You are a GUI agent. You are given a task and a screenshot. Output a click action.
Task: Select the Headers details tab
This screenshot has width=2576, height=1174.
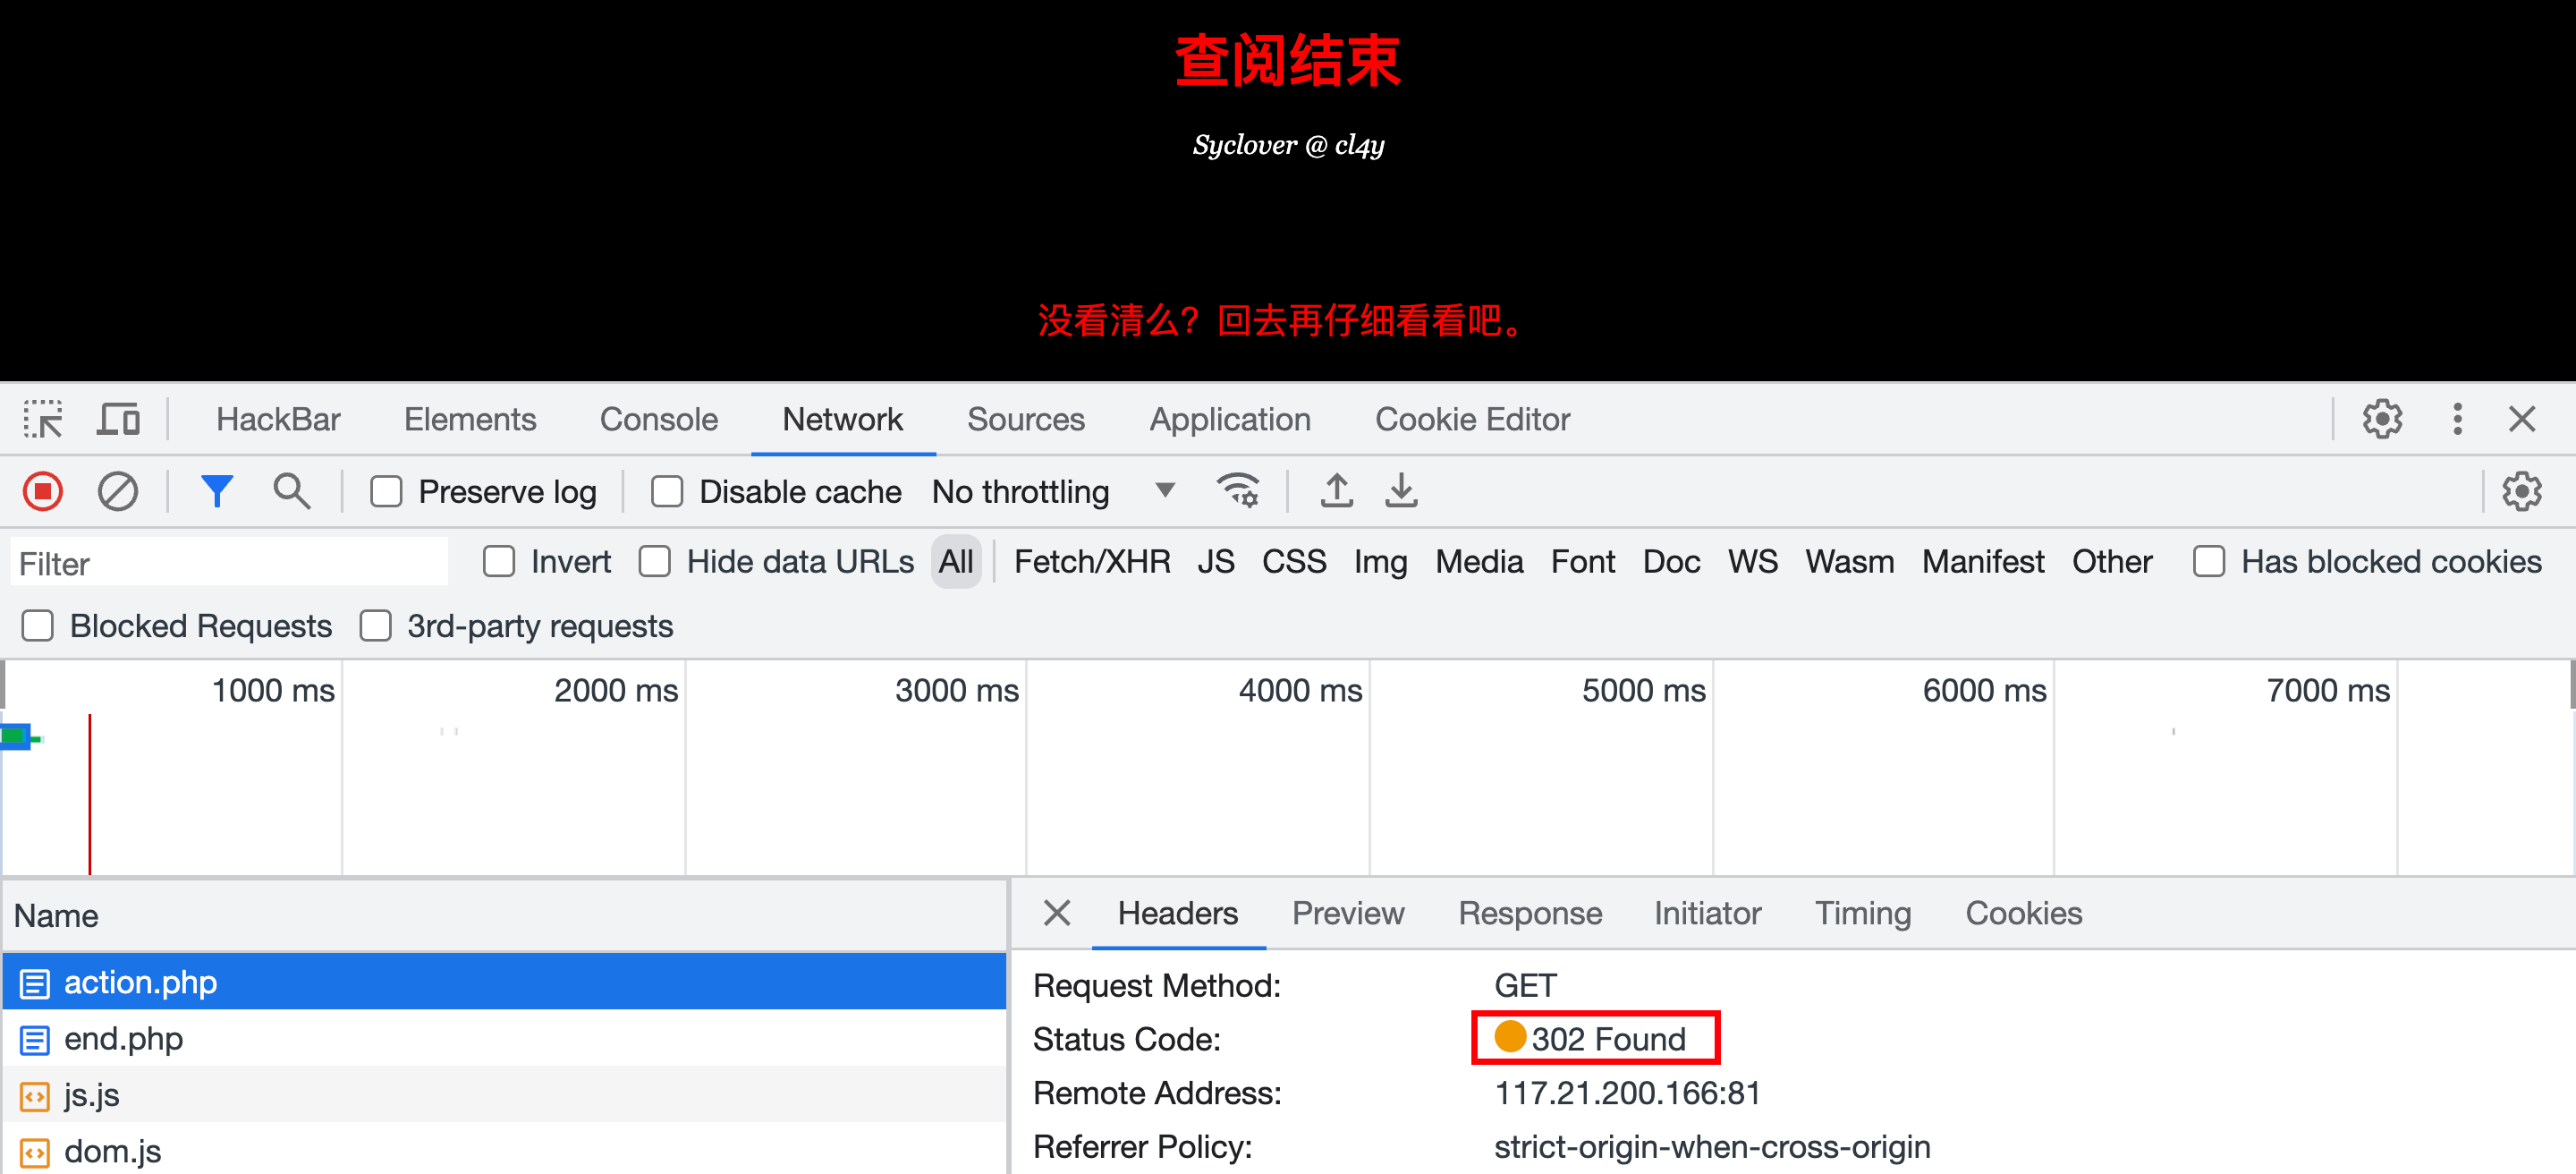point(1177,913)
